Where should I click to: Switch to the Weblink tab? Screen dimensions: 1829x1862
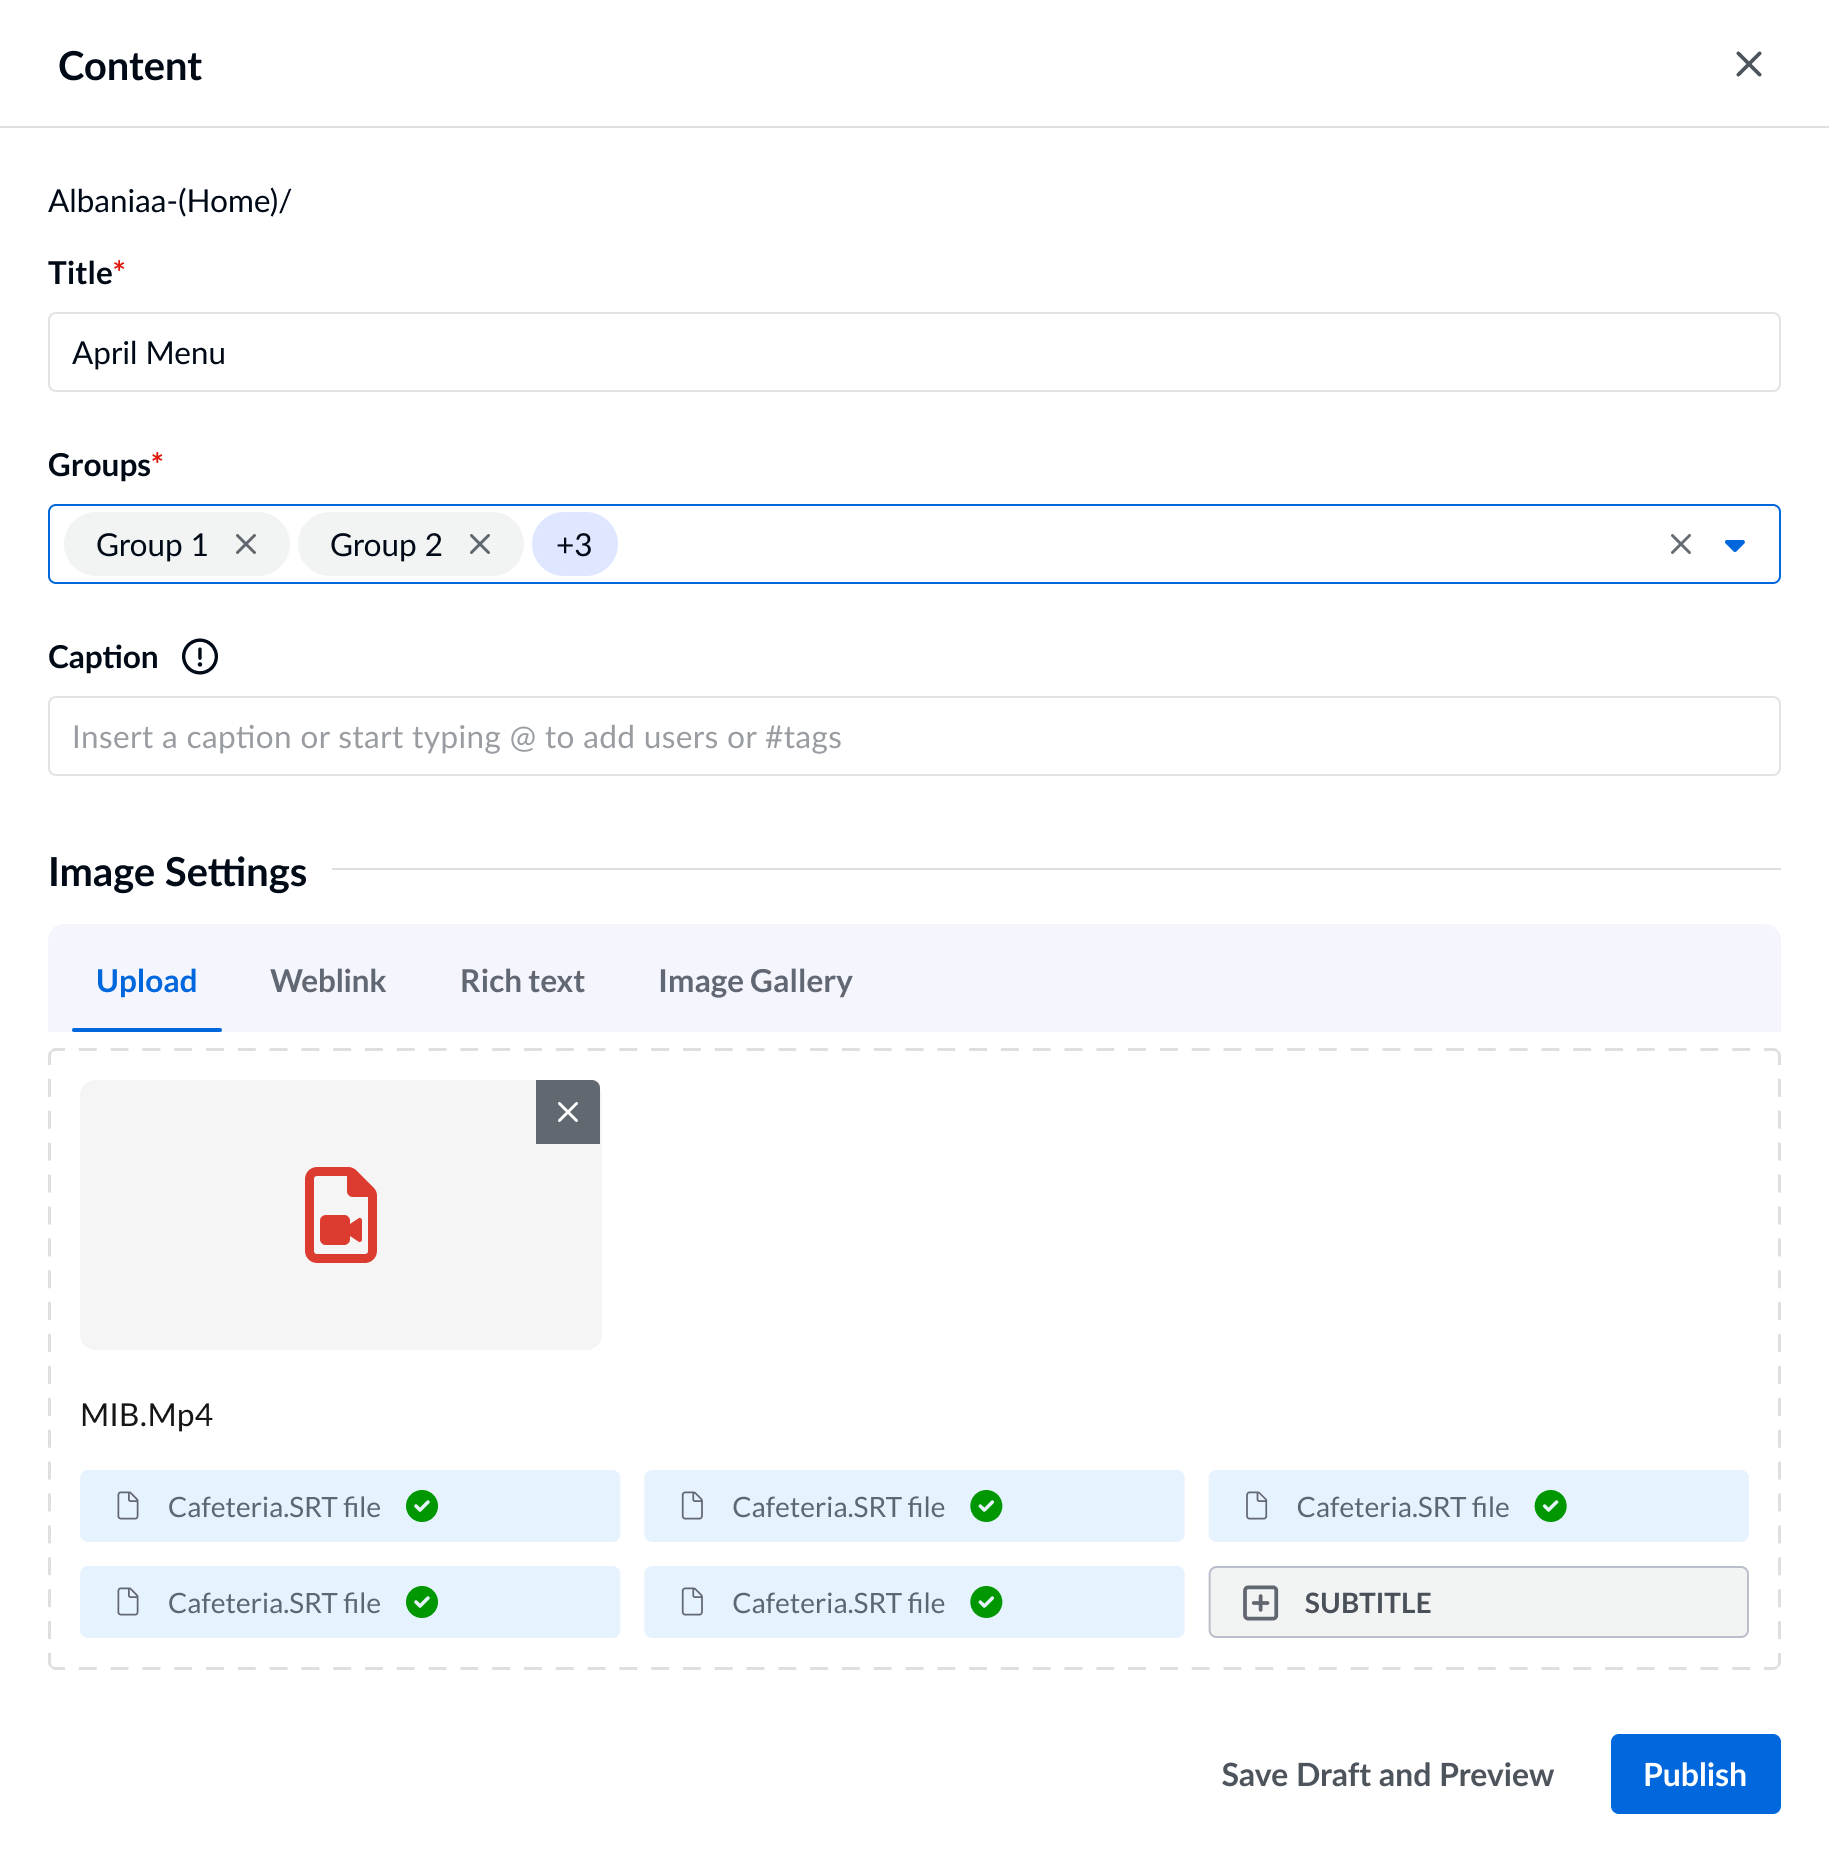[x=327, y=980]
